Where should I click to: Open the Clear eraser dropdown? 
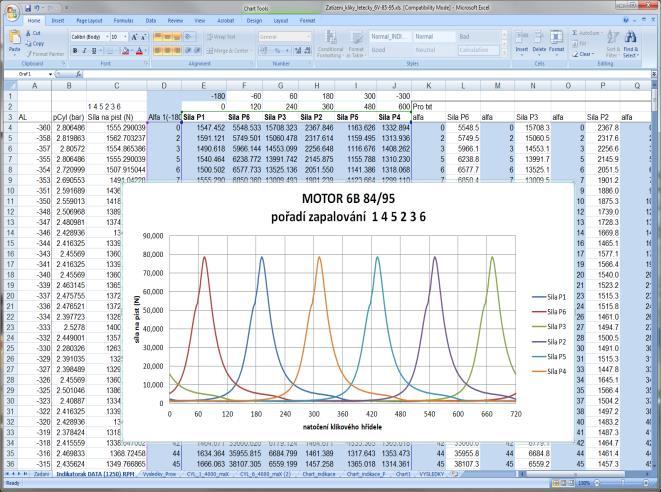583,54
